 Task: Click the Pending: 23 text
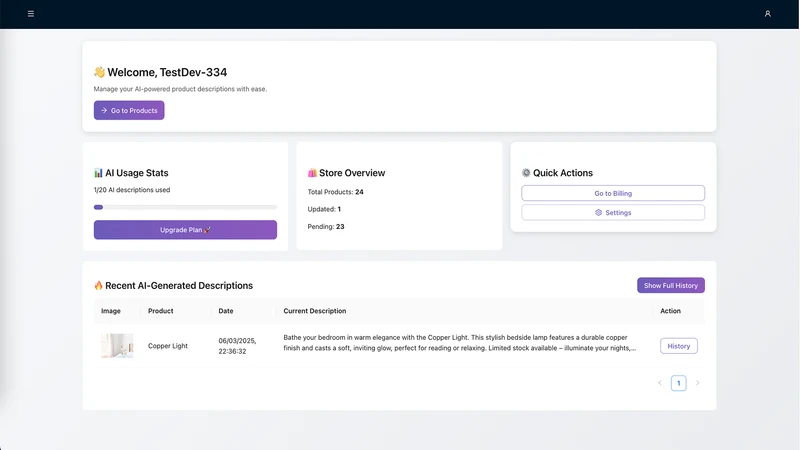pos(326,227)
